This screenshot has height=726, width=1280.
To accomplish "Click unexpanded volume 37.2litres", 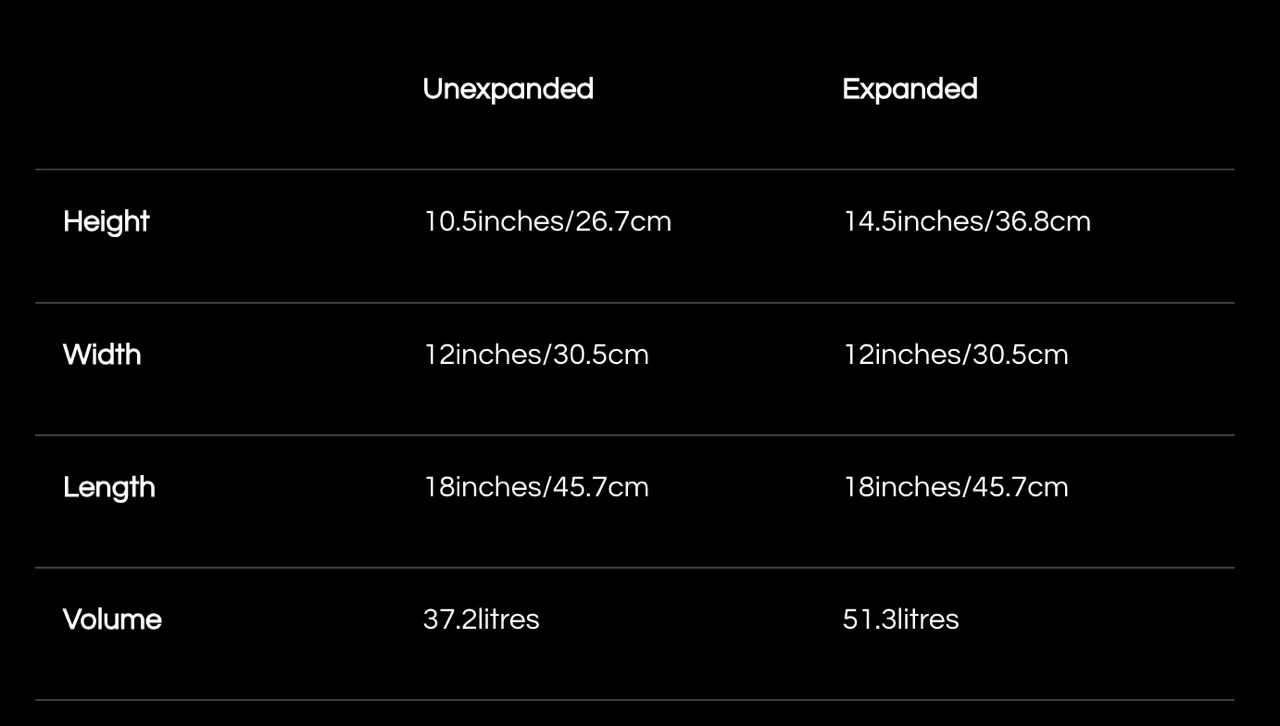I will (x=481, y=619).
